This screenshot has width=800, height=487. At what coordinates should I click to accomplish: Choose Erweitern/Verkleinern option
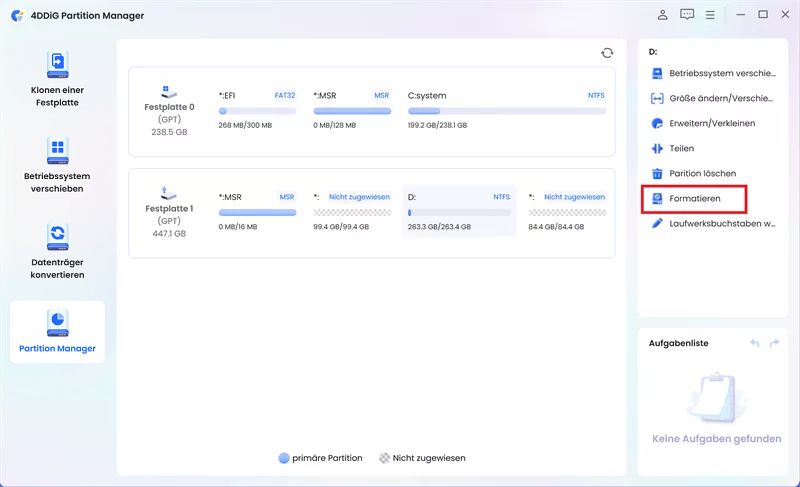[x=713, y=123]
